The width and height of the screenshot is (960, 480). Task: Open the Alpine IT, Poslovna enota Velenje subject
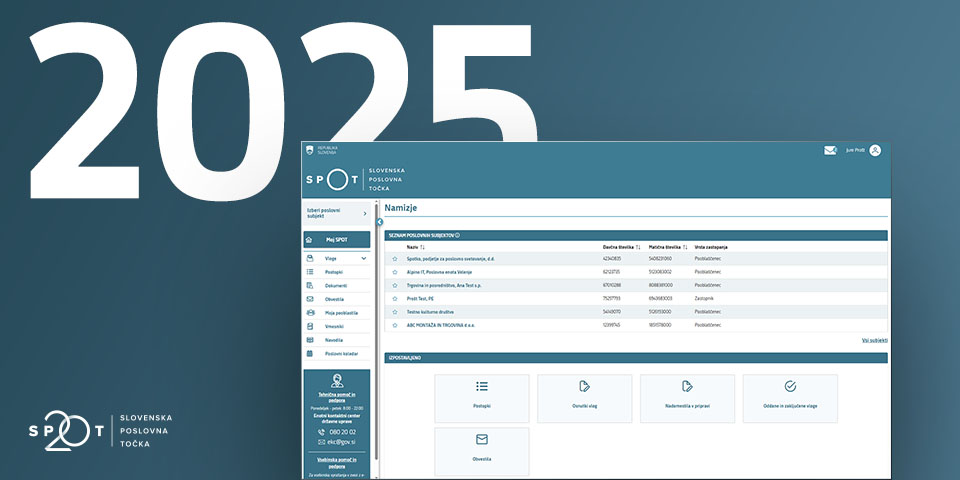pyautogui.click(x=440, y=272)
